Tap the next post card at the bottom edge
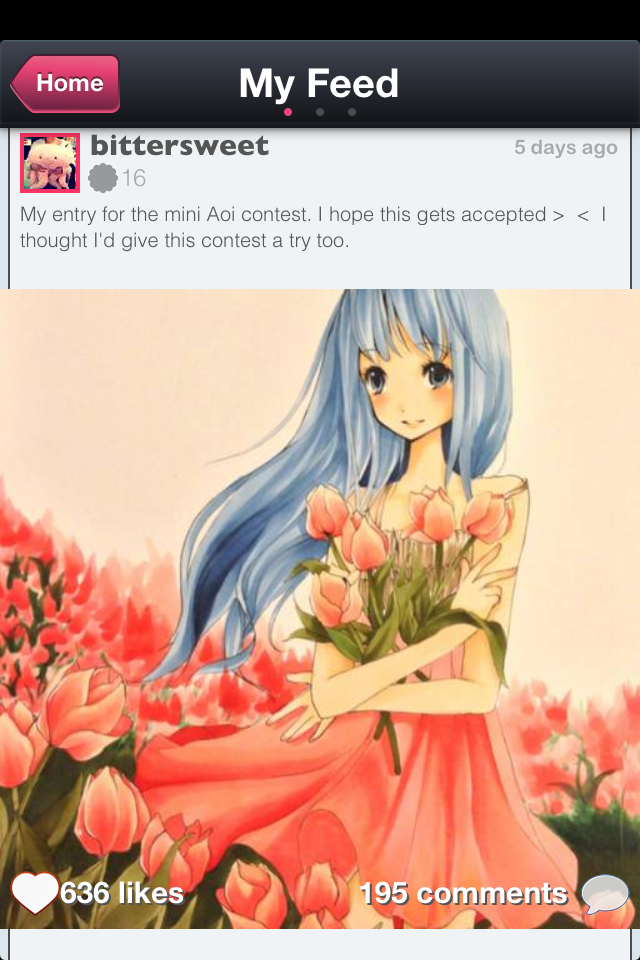Image resolution: width=640 pixels, height=960 pixels. point(320,944)
